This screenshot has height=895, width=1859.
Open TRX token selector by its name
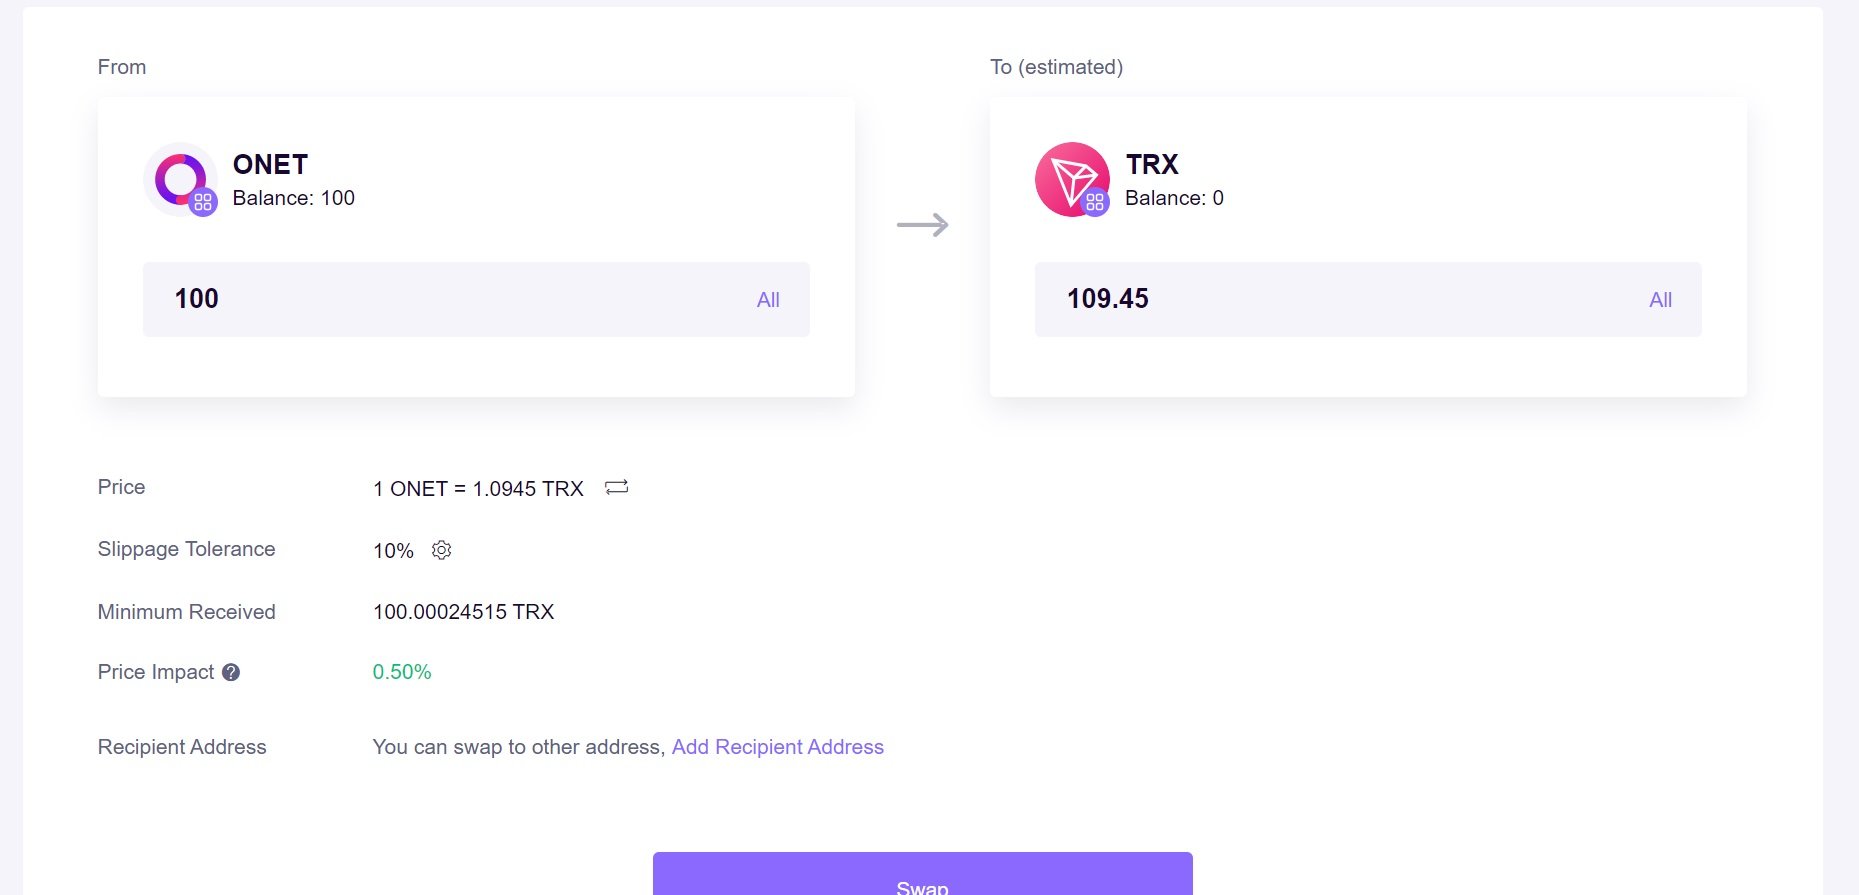click(x=1152, y=164)
